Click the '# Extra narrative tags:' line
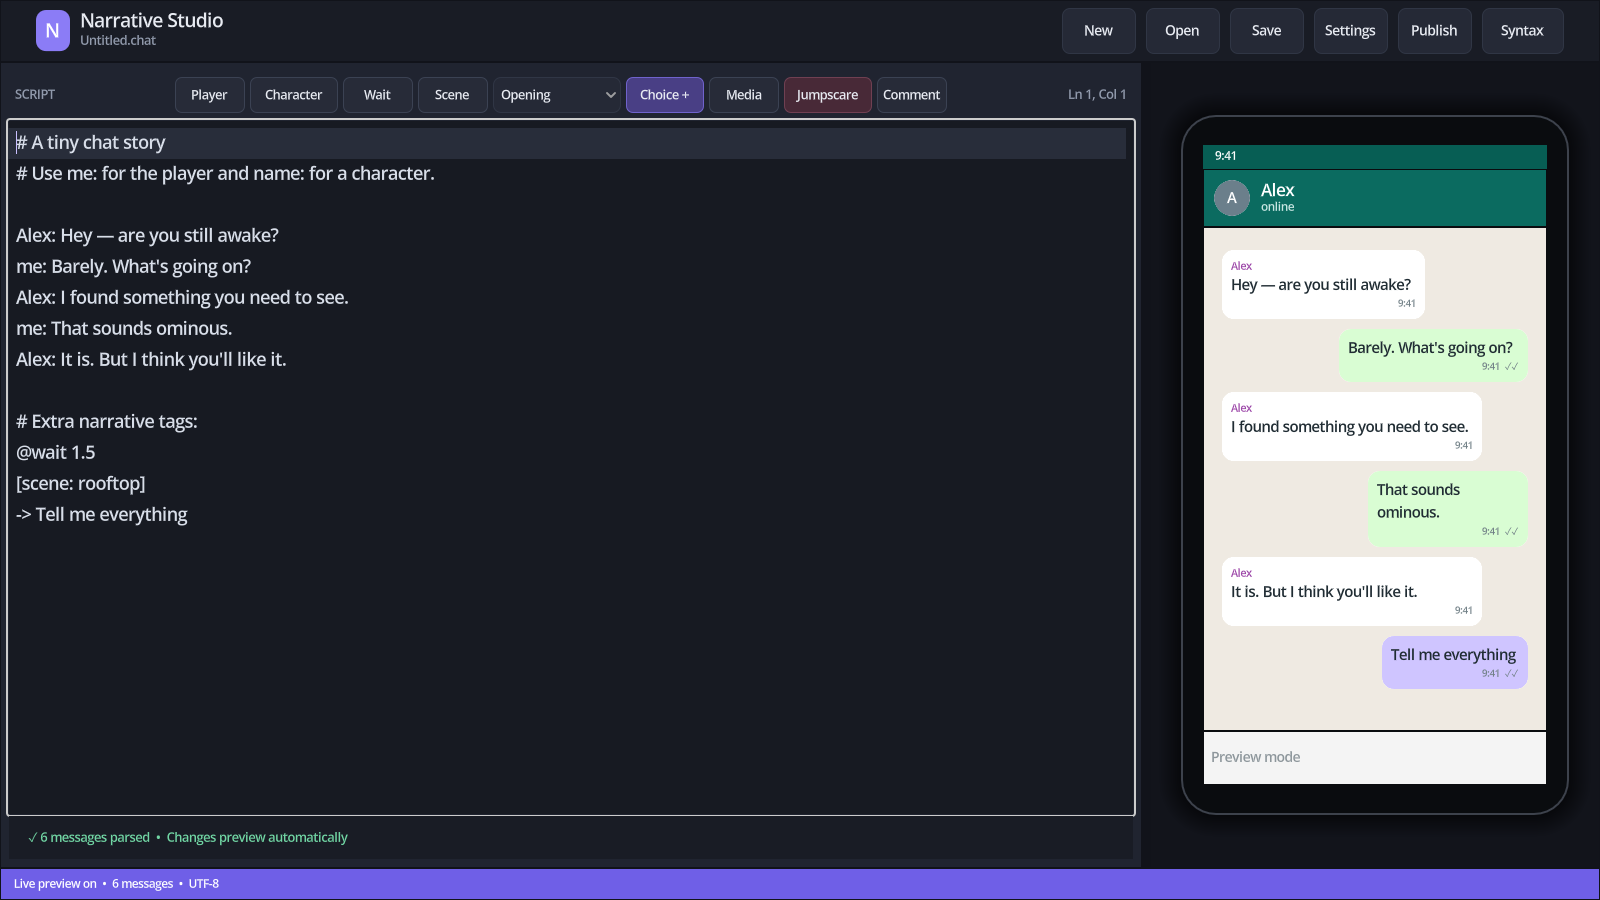The width and height of the screenshot is (1600, 900). (107, 422)
